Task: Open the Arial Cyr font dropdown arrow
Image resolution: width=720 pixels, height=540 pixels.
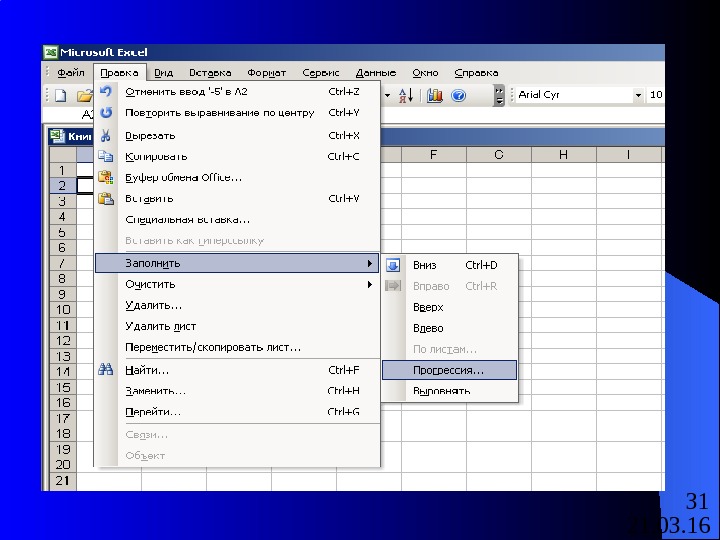Action: [638, 95]
